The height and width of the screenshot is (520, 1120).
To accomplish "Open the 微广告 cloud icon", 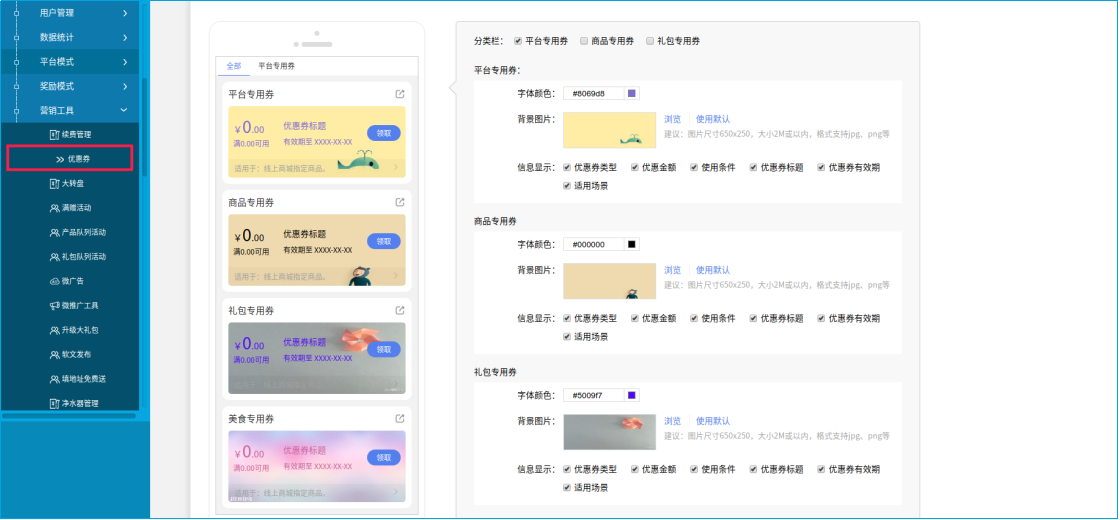I will click(54, 281).
